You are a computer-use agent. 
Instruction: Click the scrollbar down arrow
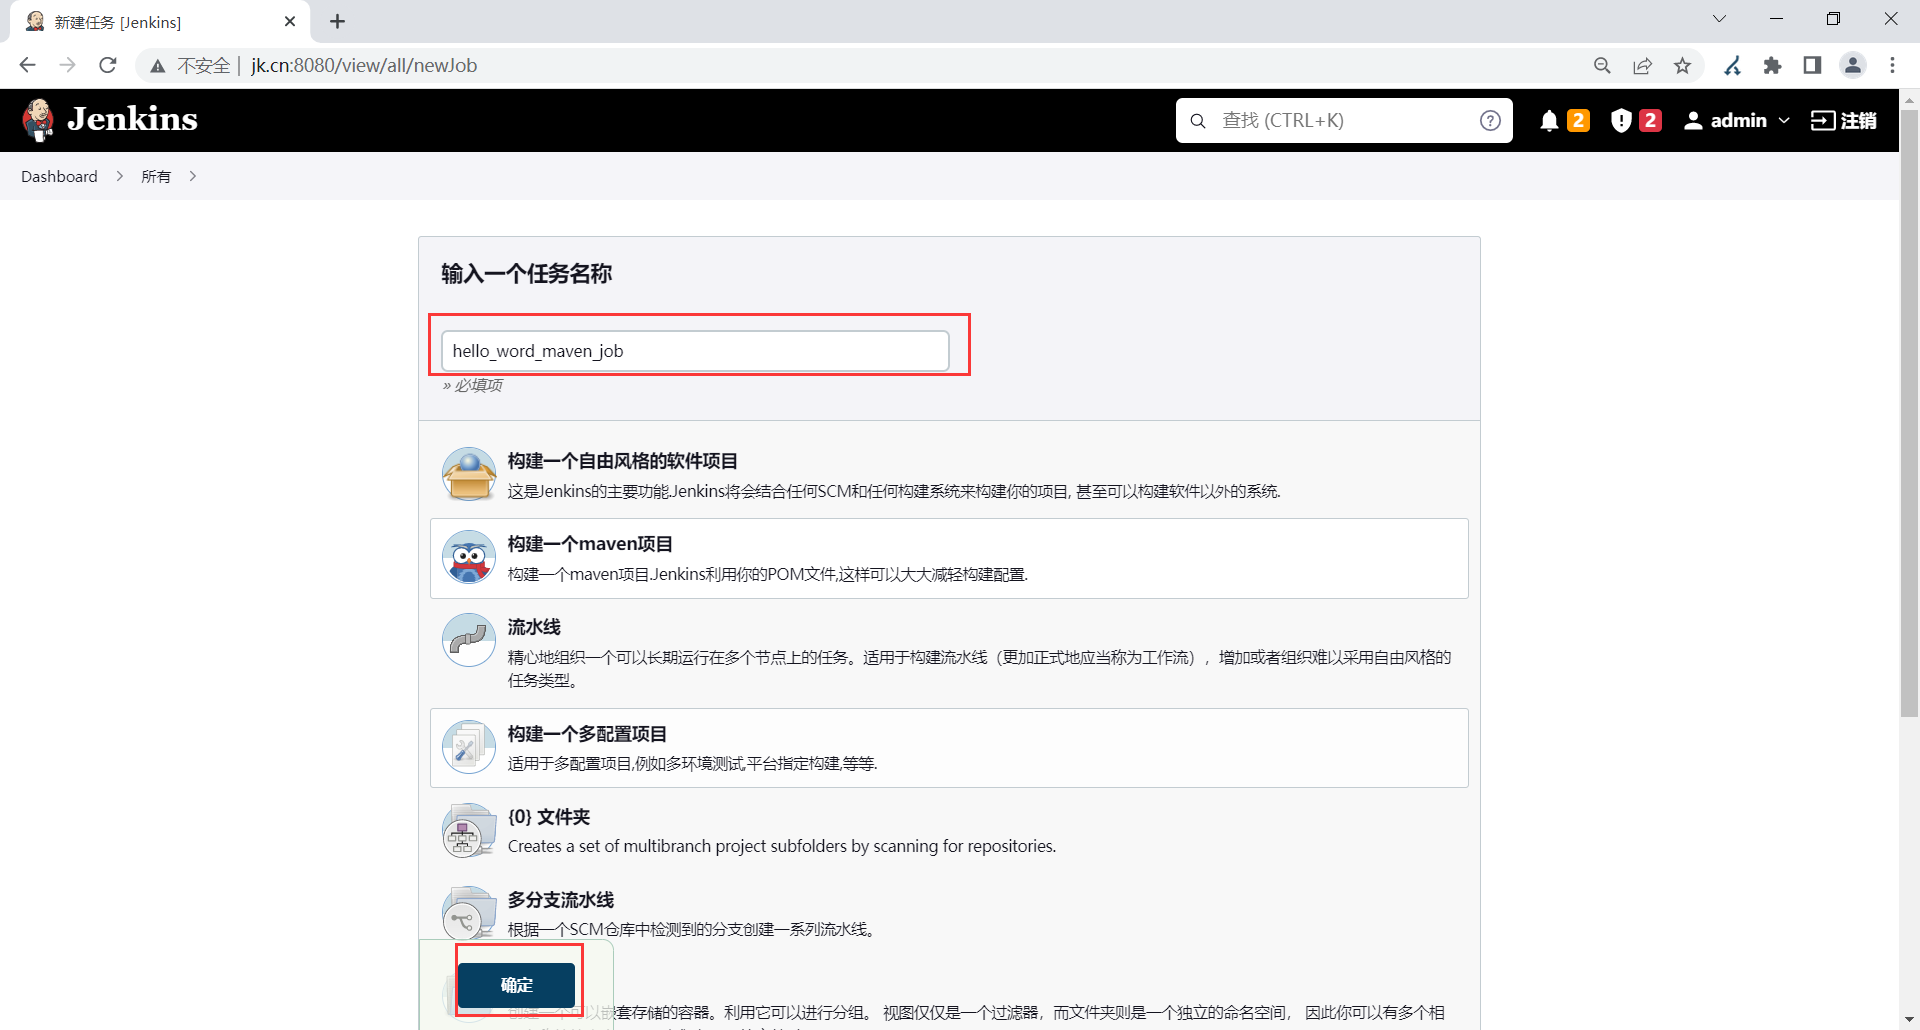point(1909,1021)
